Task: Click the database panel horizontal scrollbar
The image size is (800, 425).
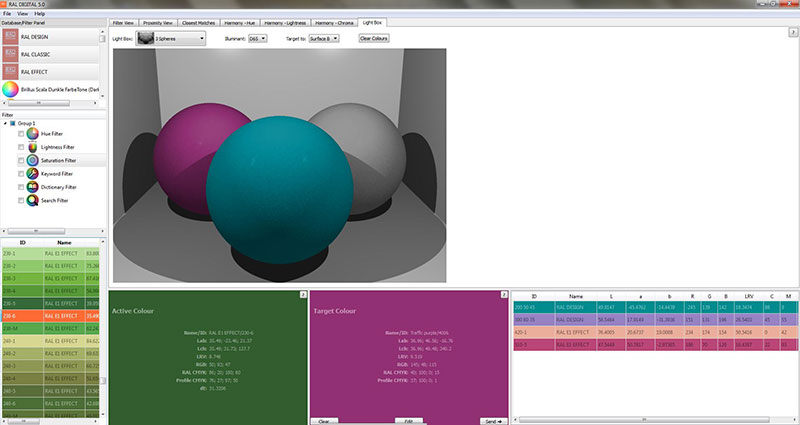Action: click(51, 103)
